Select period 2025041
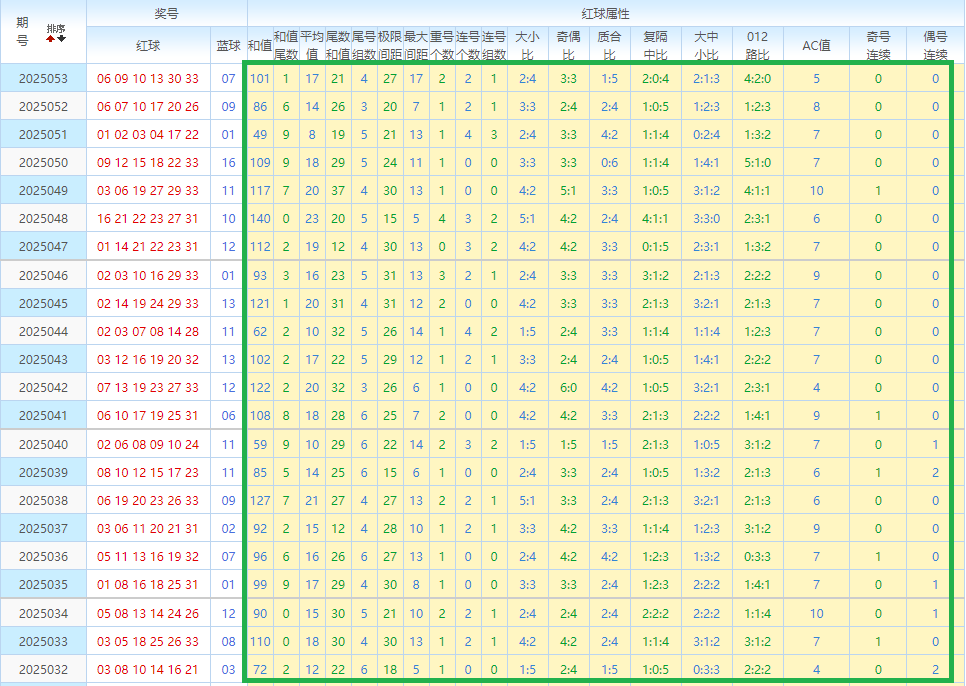966x686 pixels. coord(43,416)
